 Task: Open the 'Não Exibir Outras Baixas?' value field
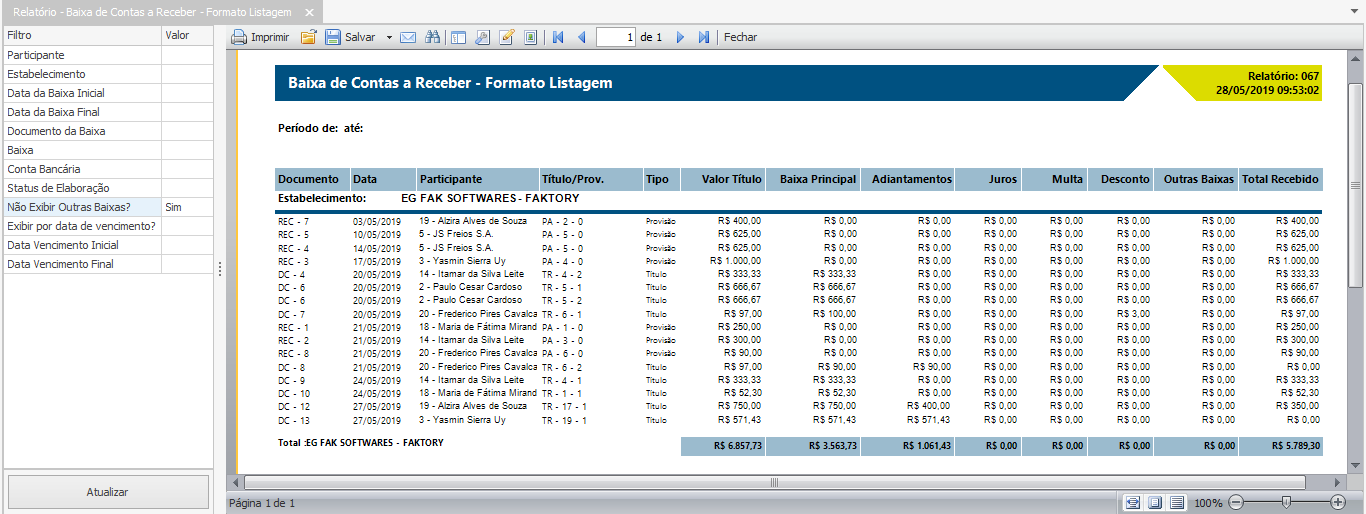click(x=187, y=207)
